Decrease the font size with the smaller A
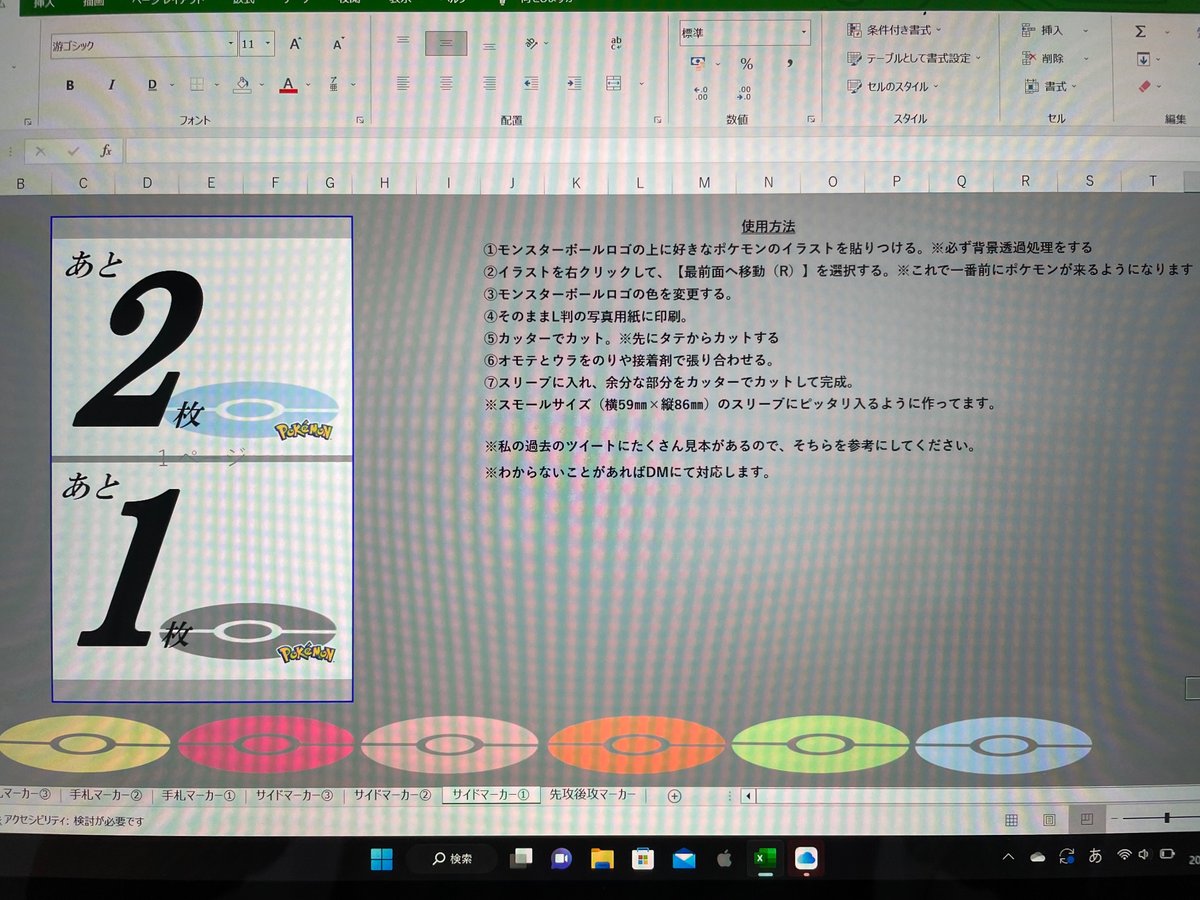 click(338, 44)
